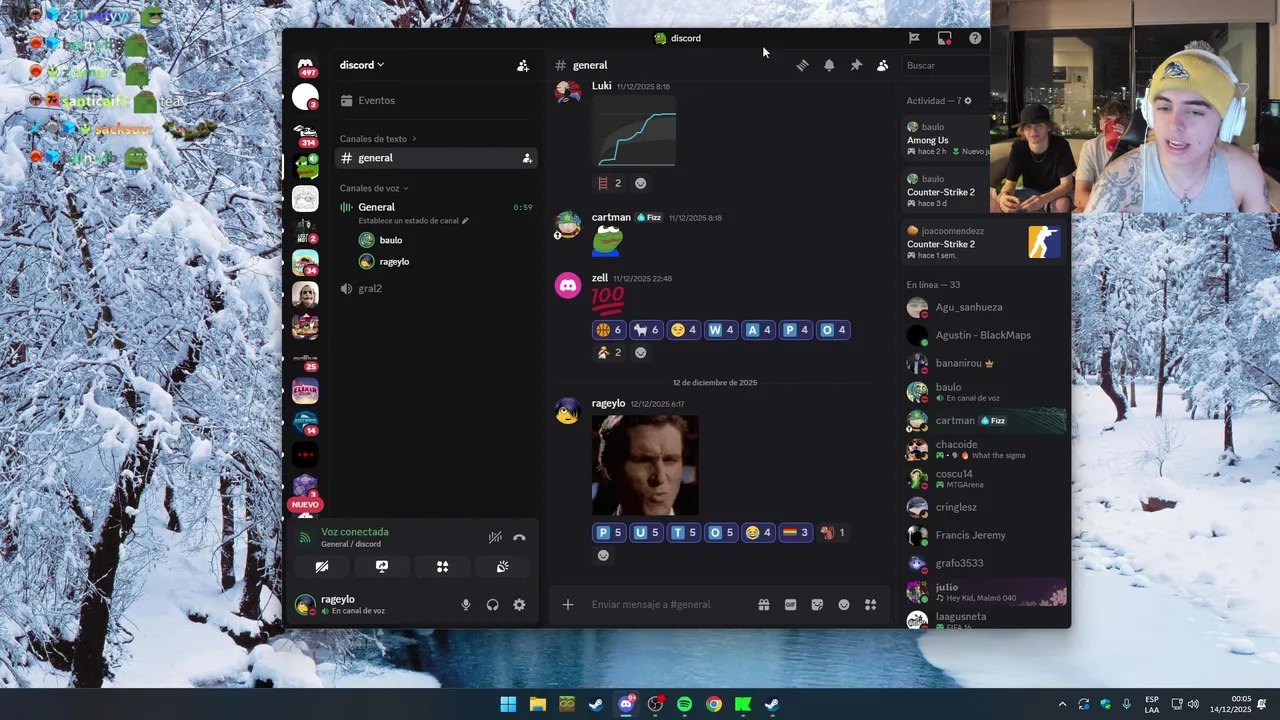Open rageylo's GIF image
This screenshot has width=1280, height=720.
645,465
